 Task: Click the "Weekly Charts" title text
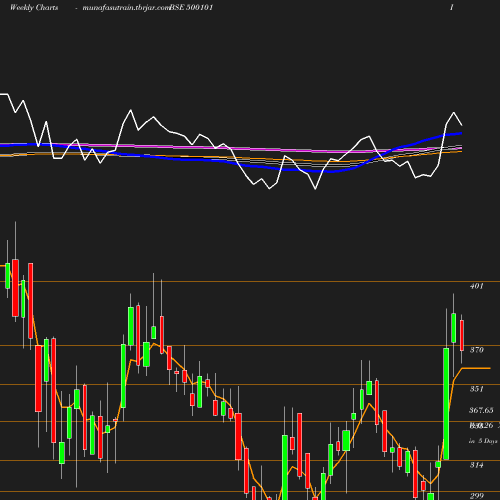click(34, 7)
